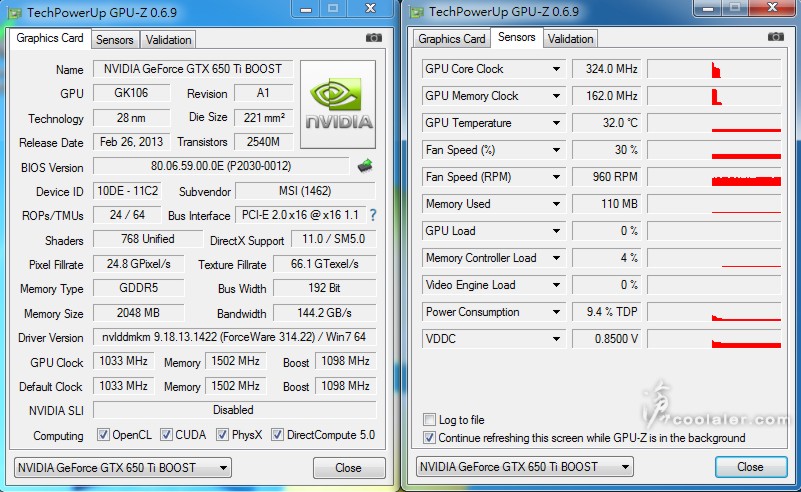Click the Bus Width value 192 Bit

[x=325, y=288]
